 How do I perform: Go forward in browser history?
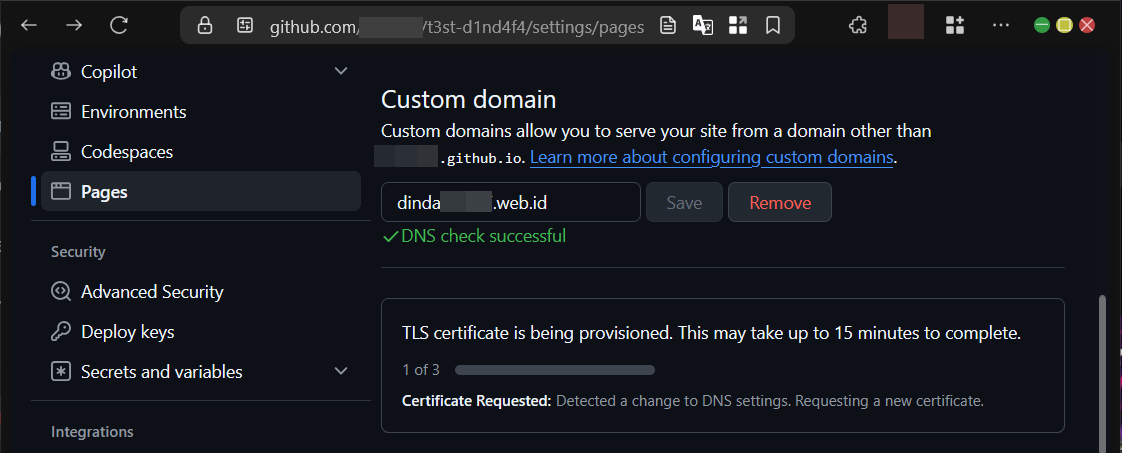(73, 26)
